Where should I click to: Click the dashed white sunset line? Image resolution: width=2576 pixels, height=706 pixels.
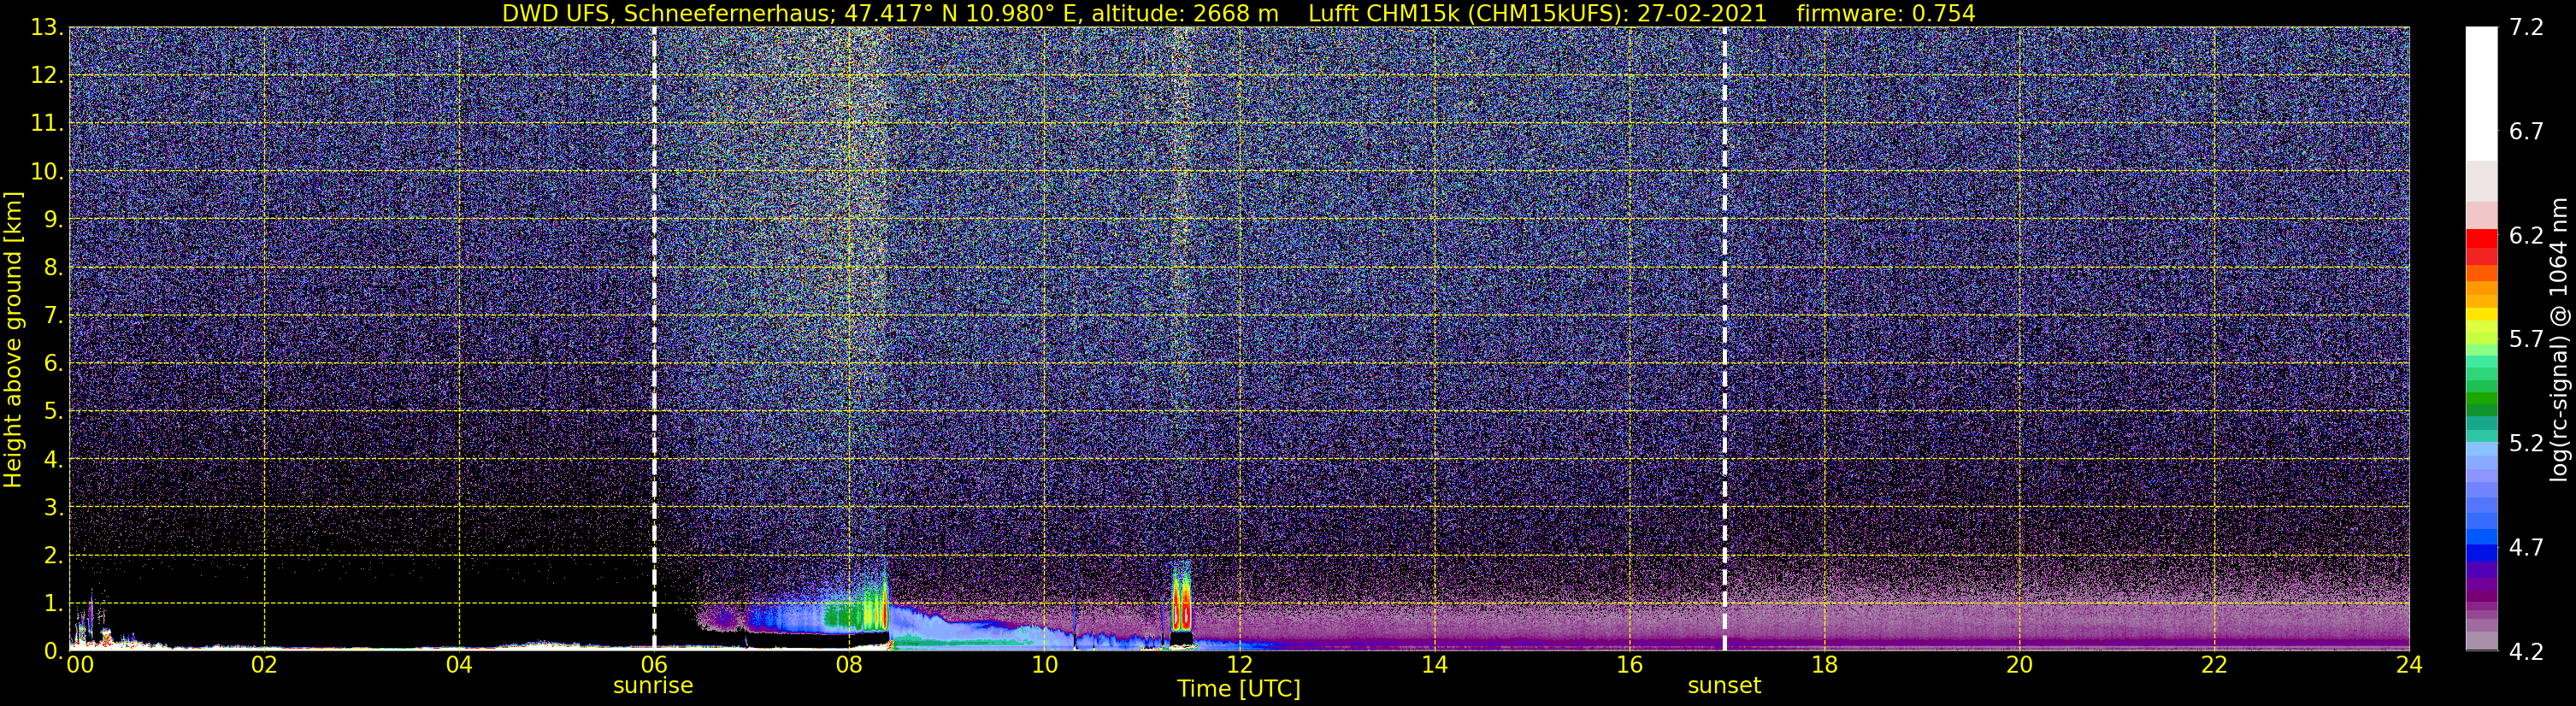1724,338
